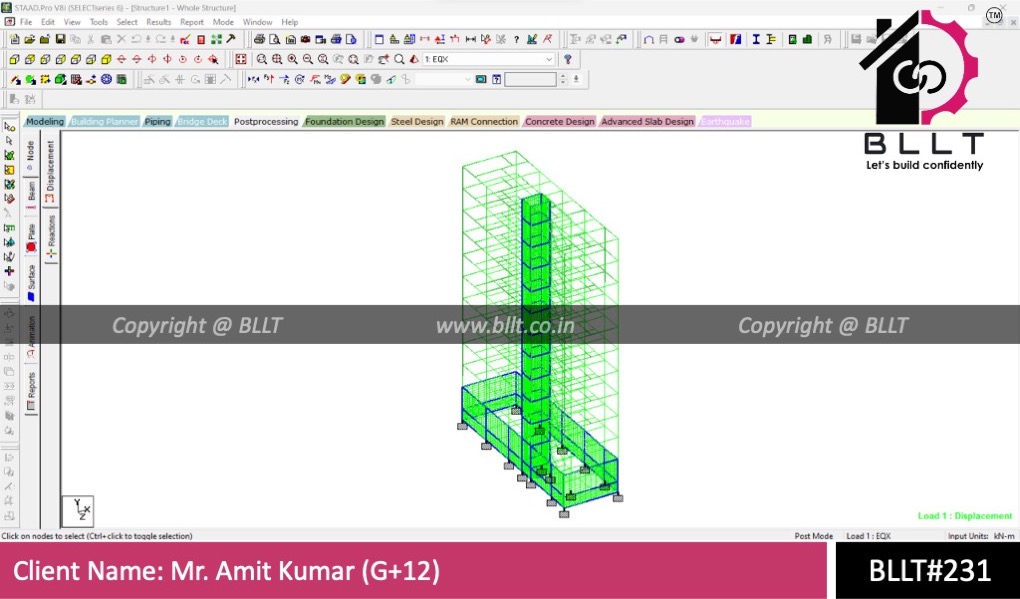
Task: Click the 'Load 1 : EQX' status bar entry
Action: coord(868,536)
